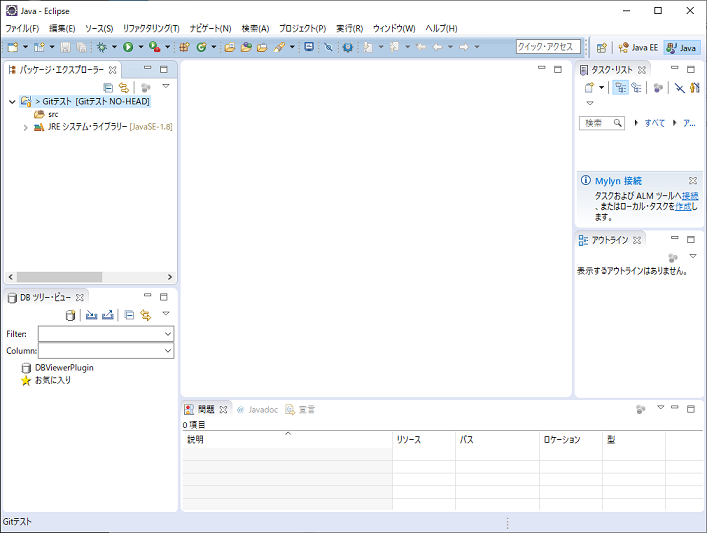
Task: Toggle Link with Editor in Package Explorer
Action: (x=124, y=87)
